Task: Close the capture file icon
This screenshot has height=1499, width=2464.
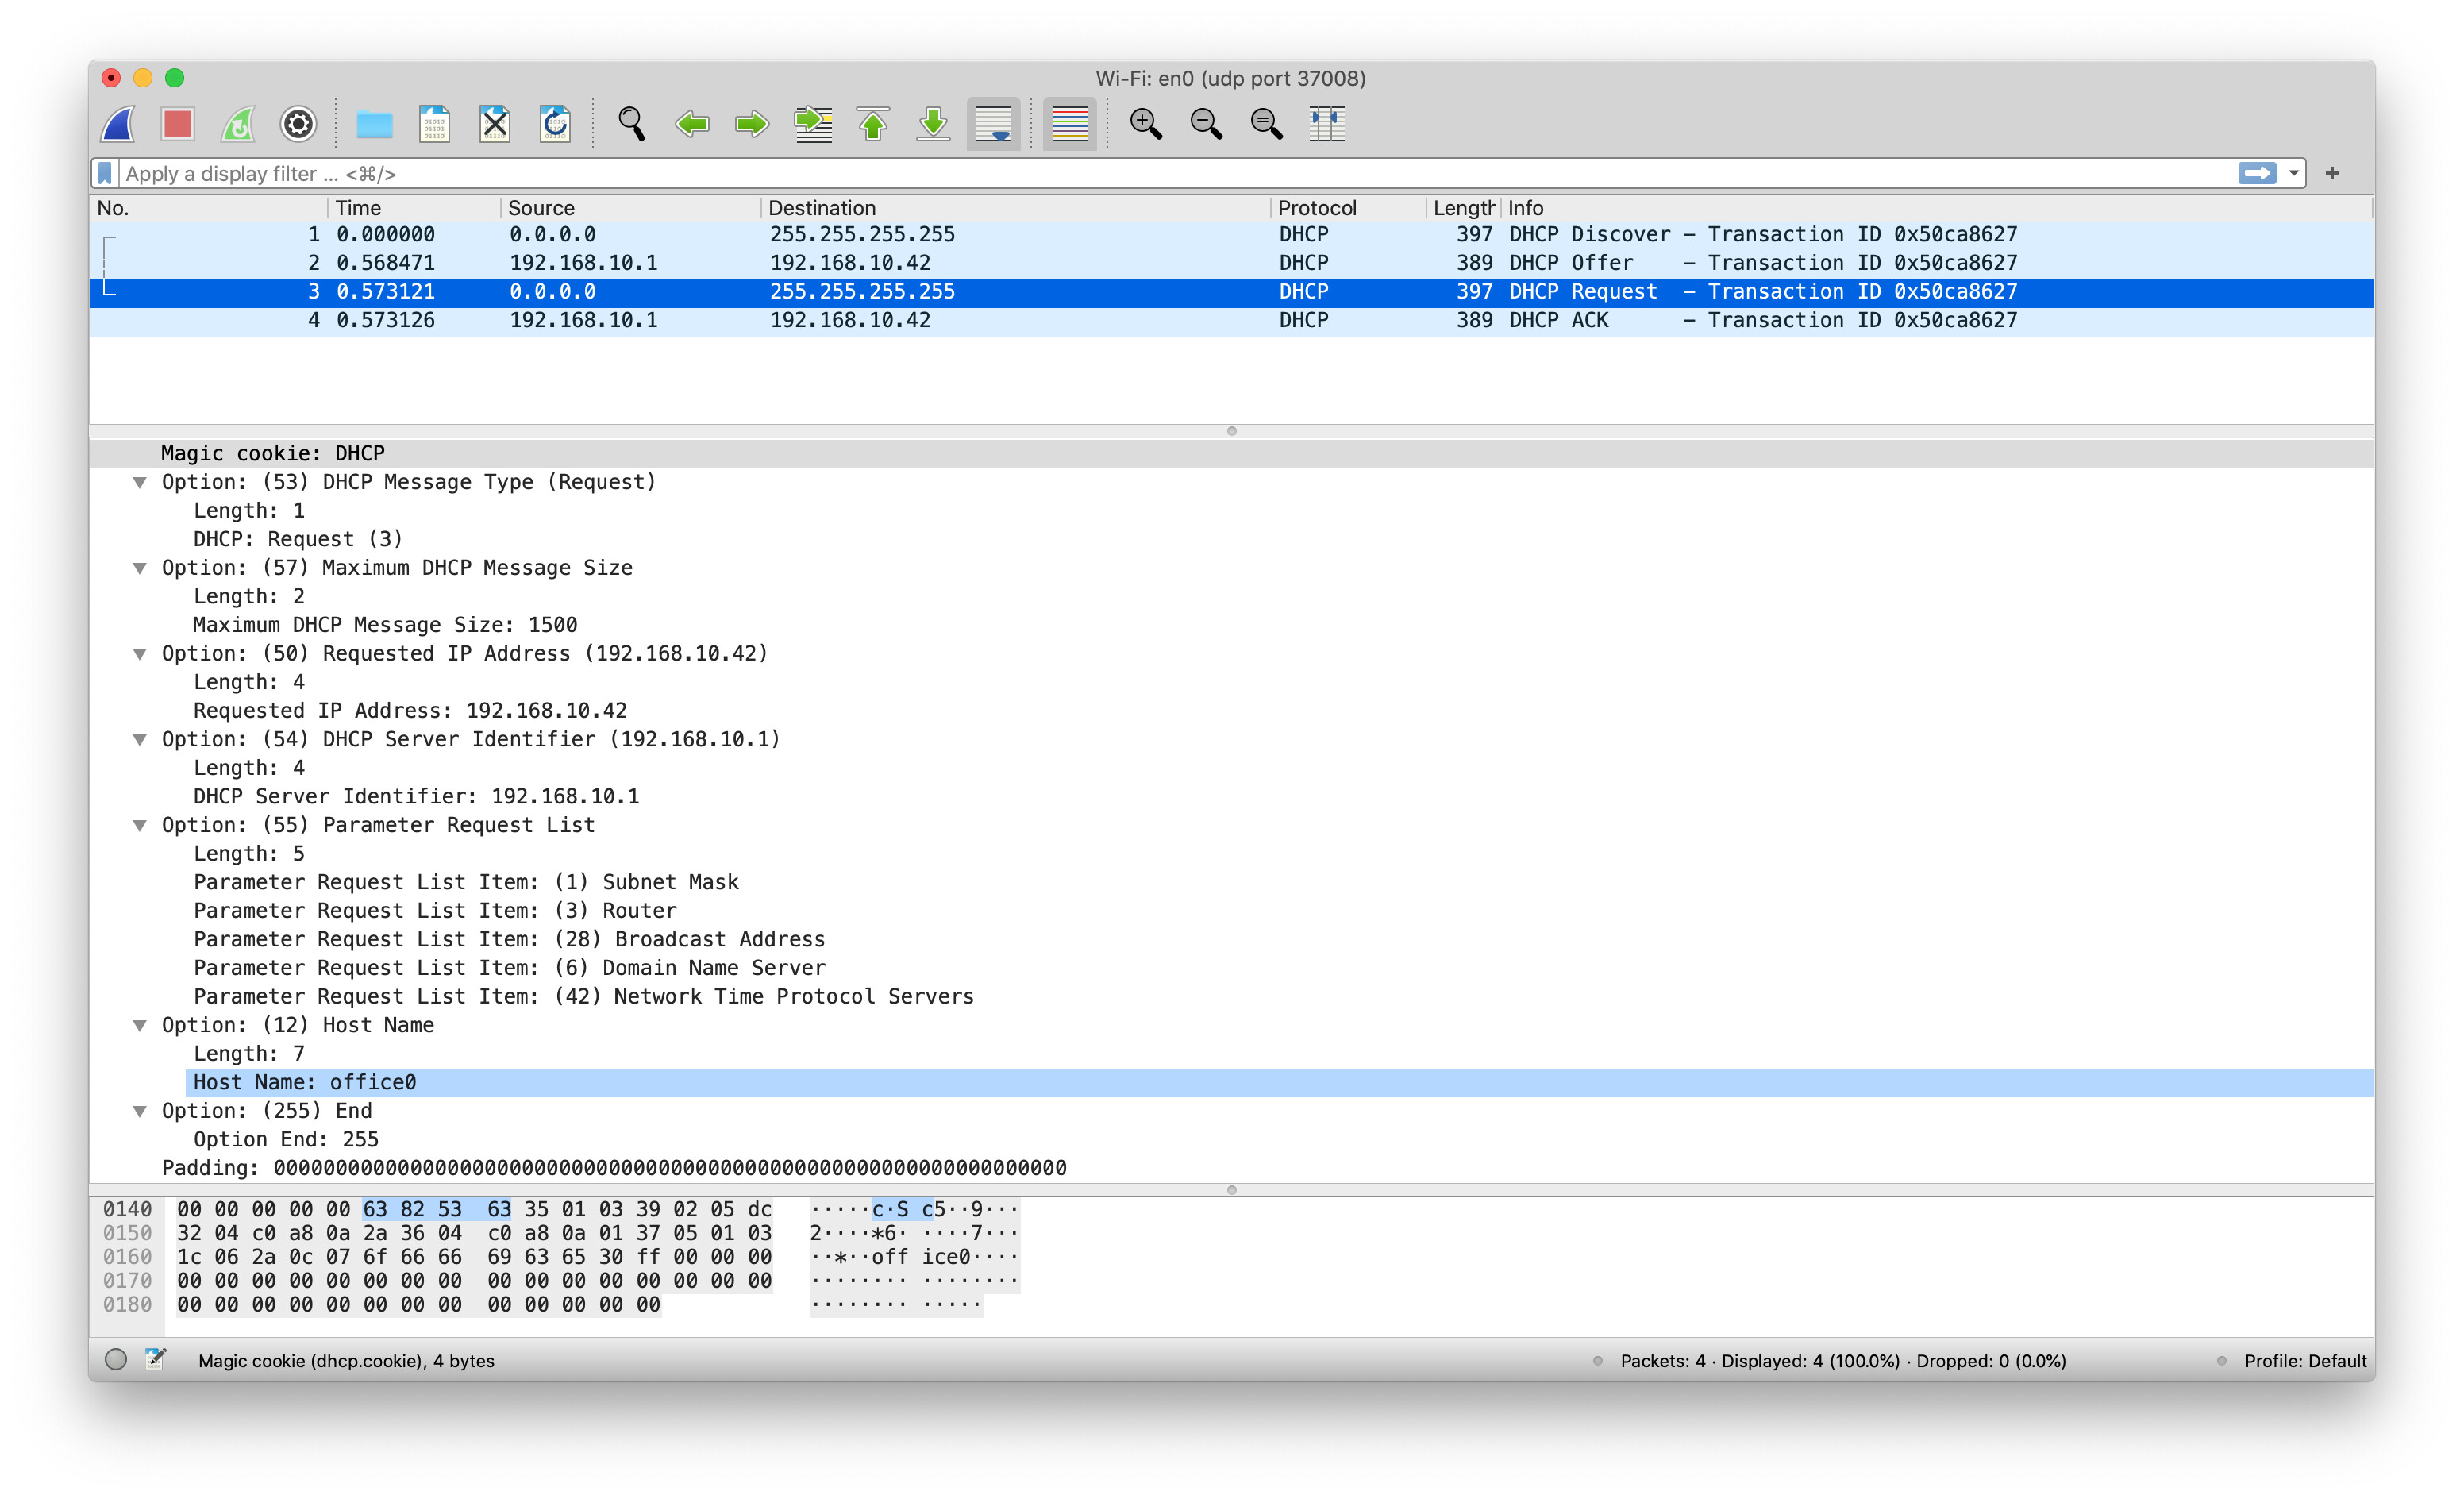Action: tap(495, 124)
